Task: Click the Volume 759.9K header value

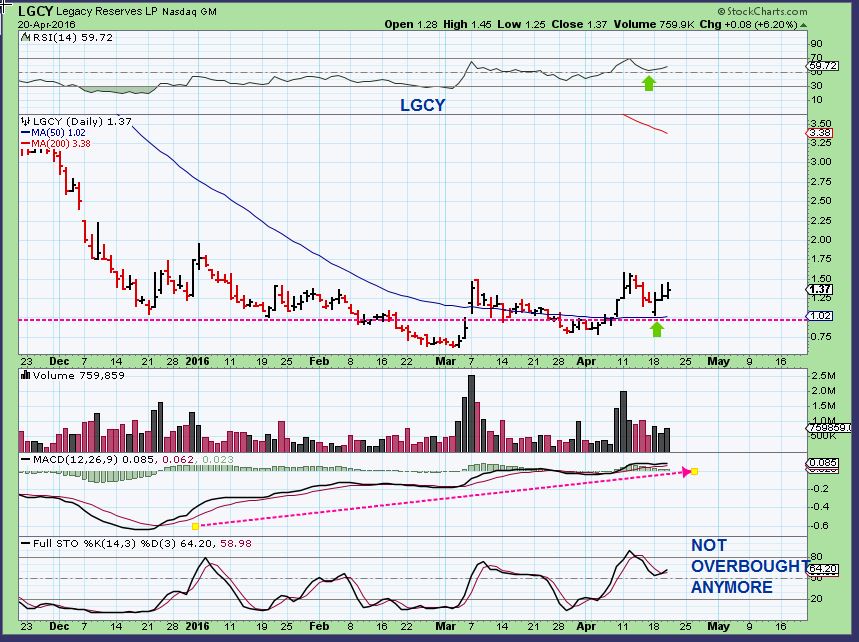Action: [x=655, y=24]
